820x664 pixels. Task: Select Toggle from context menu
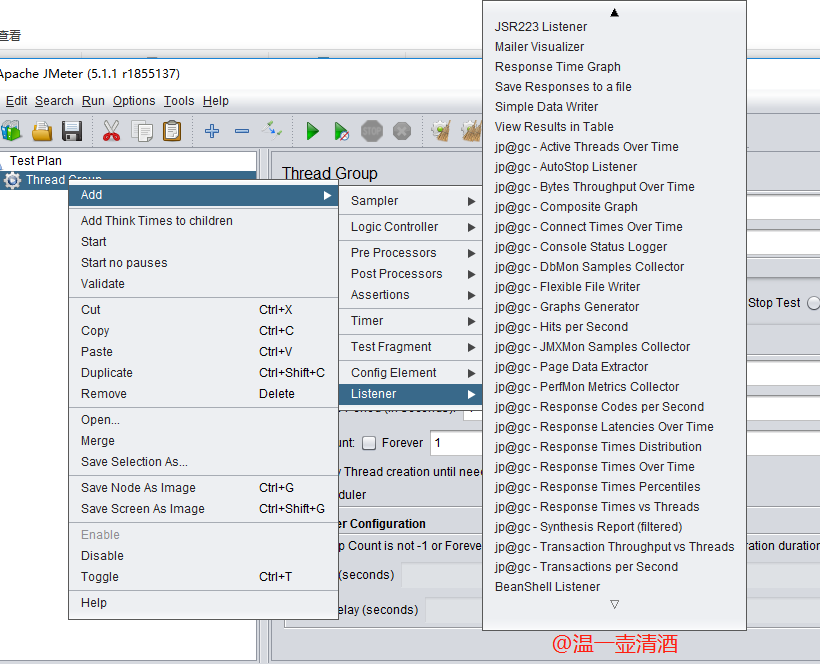coord(203,577)
